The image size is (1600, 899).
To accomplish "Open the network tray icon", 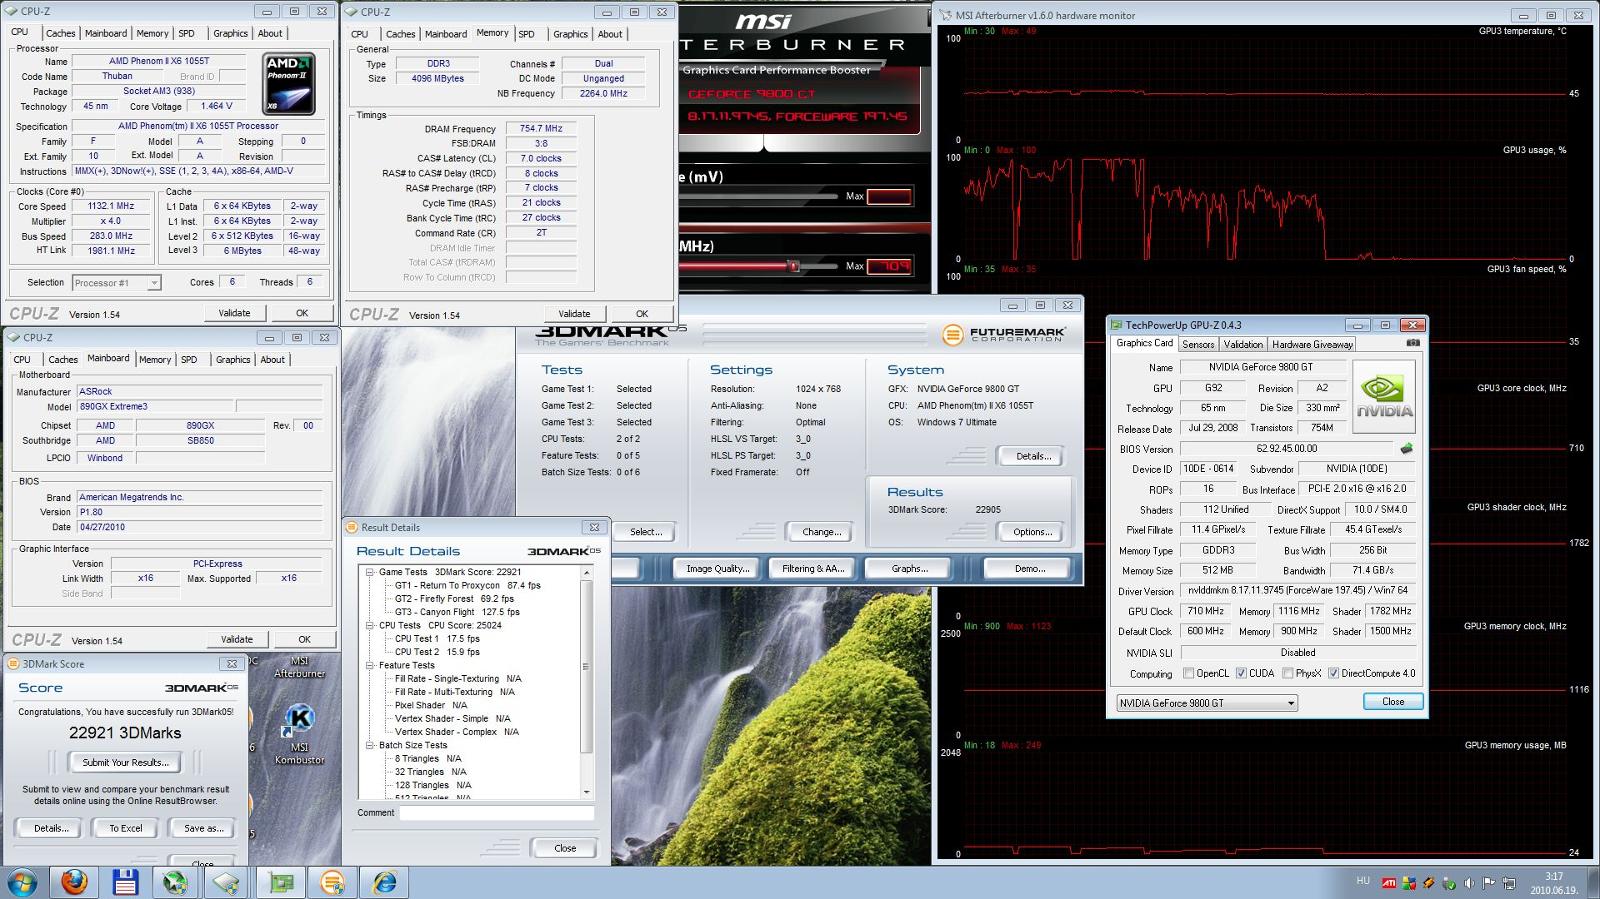I will pos(1509,883).
